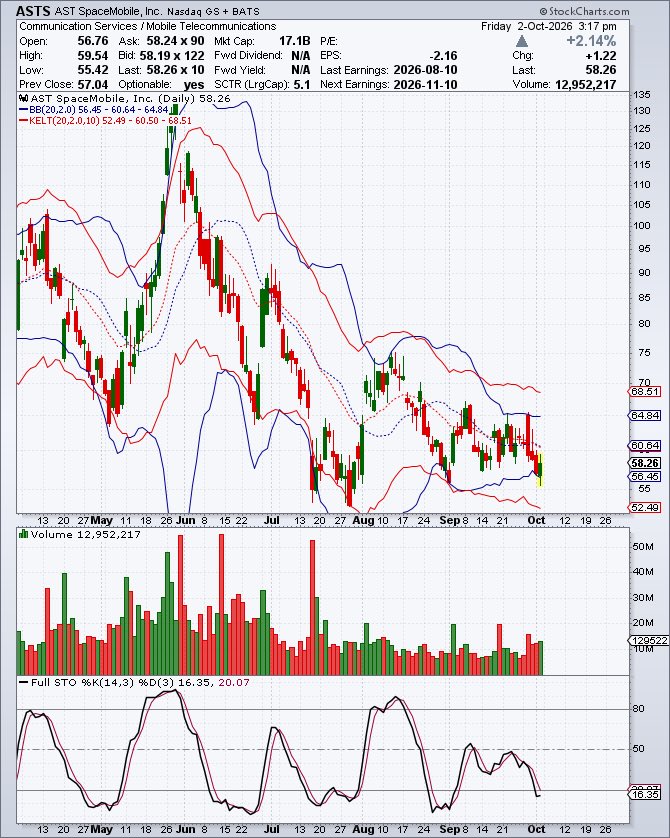Screen dimensions: 670x838
Task: Click the EPS value -2.16
Action: [443, 56]
